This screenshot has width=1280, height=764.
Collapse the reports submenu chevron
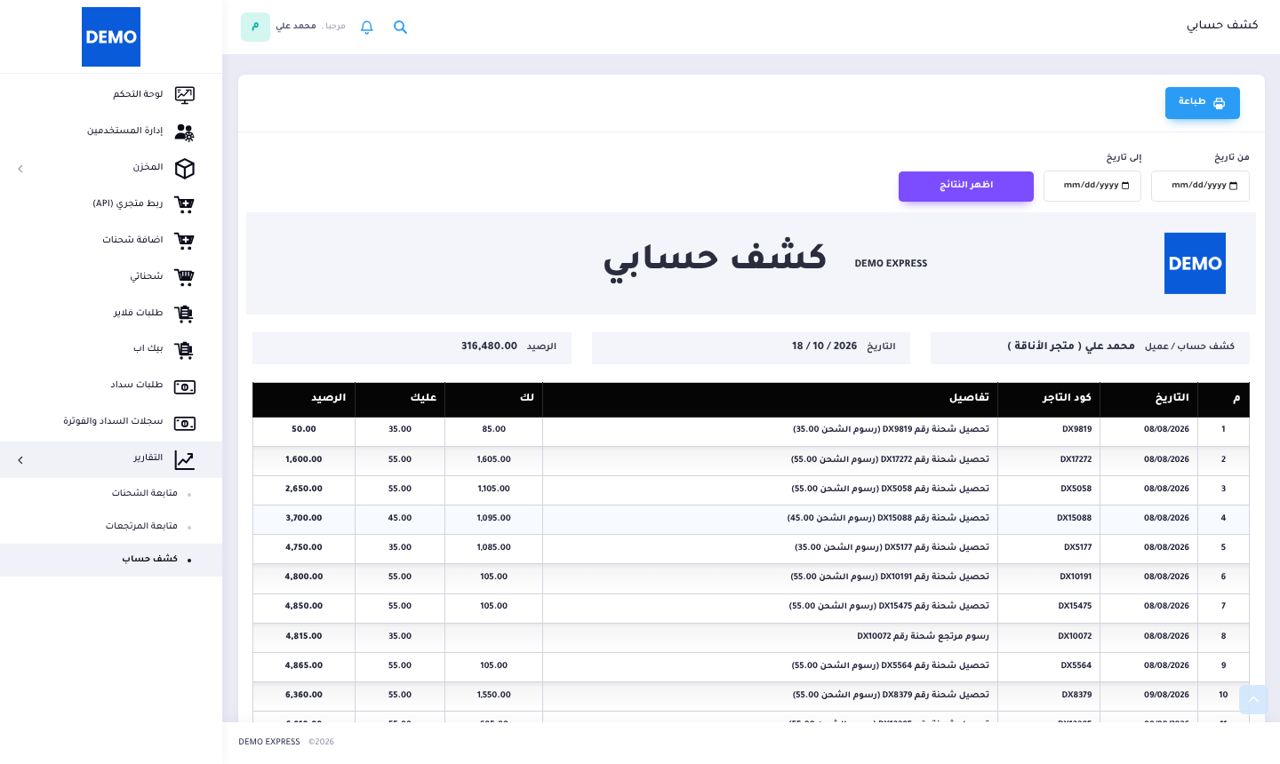(20, 460)
